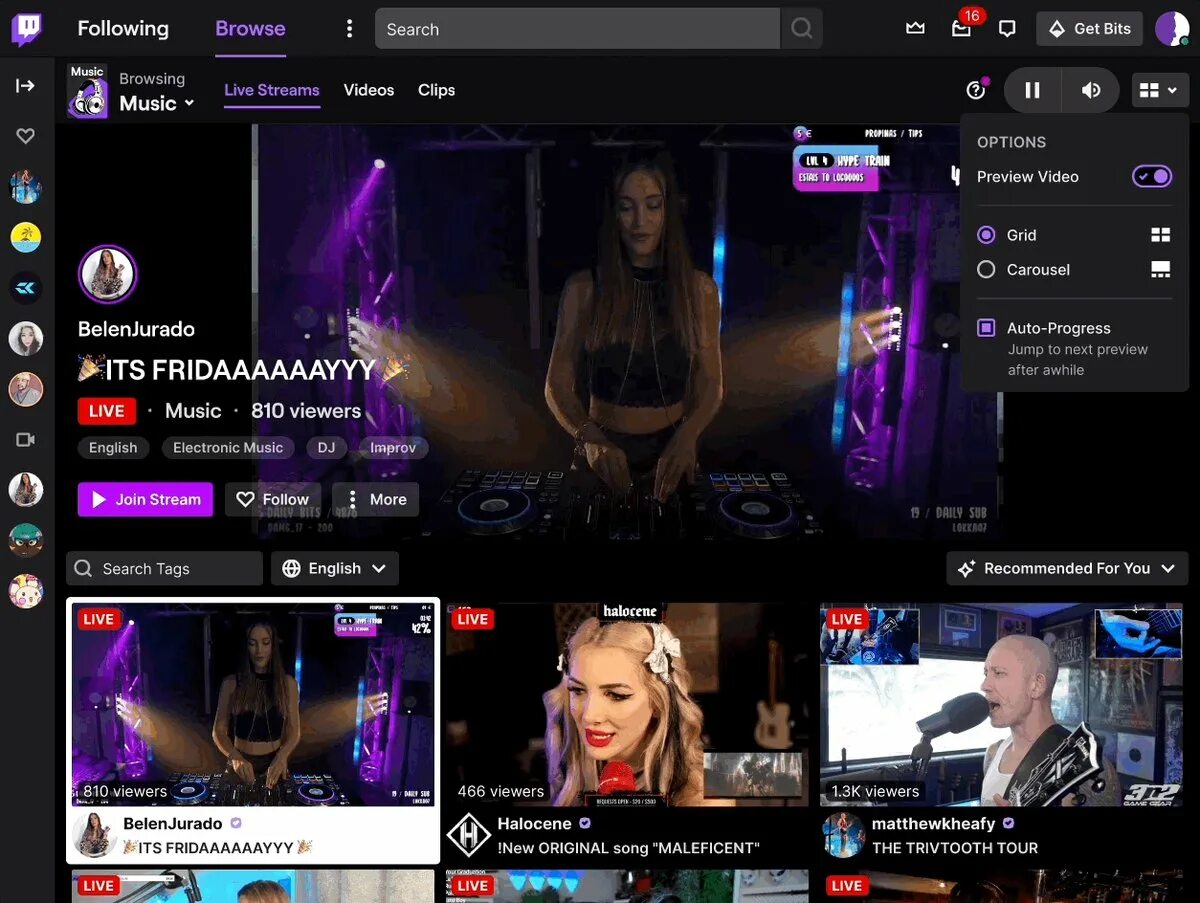Open the three-dot navigation menu
This screenshot has height=903, width=1200.
click(349, 29)
